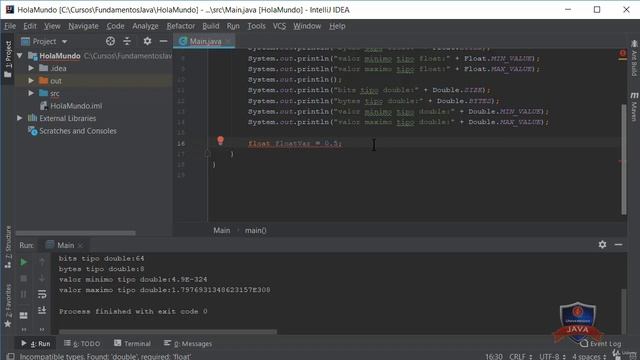Click the Down stack trace arrow

(x=42, y=278)
